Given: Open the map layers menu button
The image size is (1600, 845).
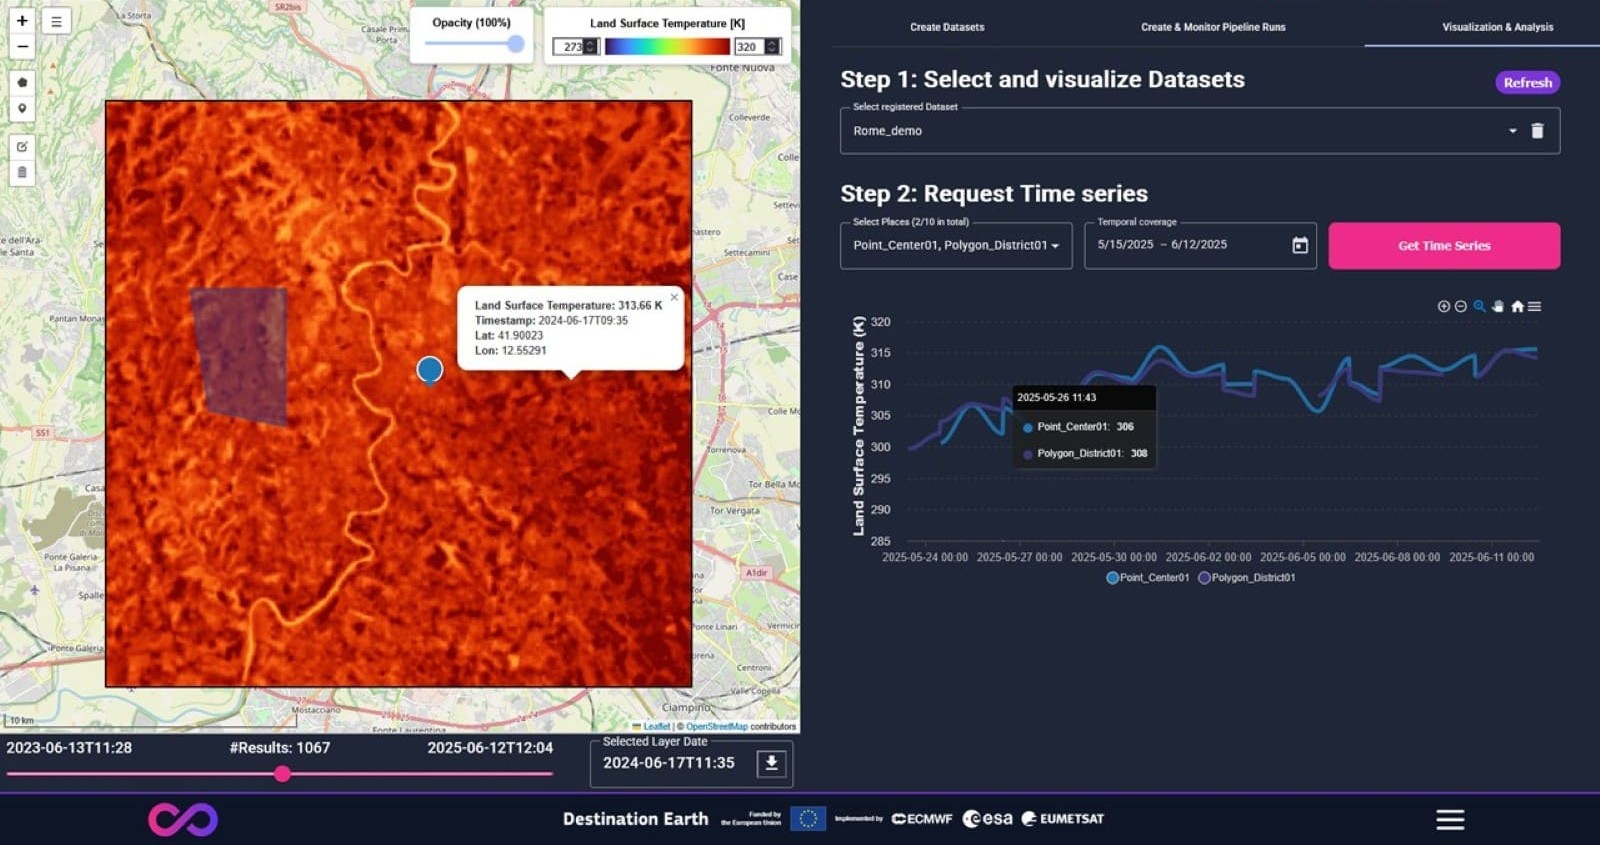Looking at the screenshot, I should [56, 21].
